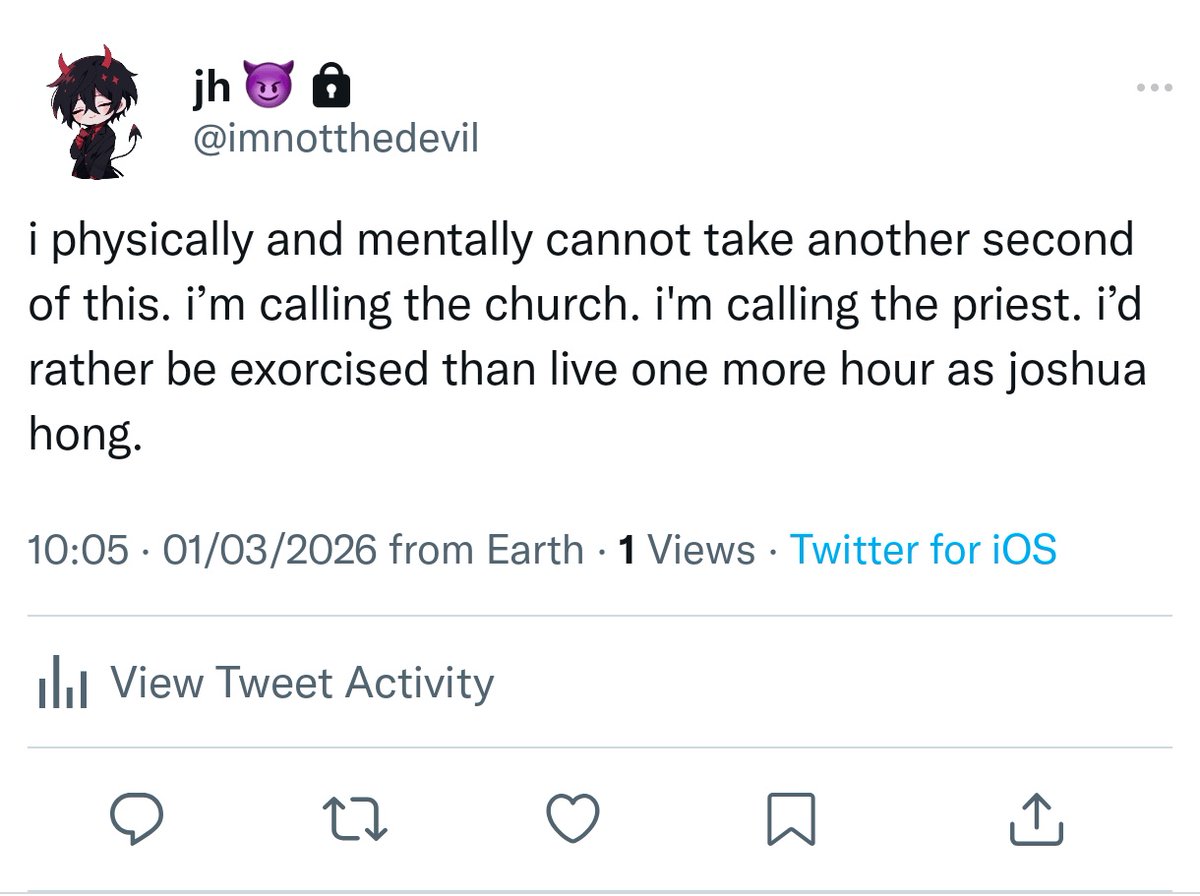Open the three-dot more options menu
1200x896 pixels.
click(1153, 87)
